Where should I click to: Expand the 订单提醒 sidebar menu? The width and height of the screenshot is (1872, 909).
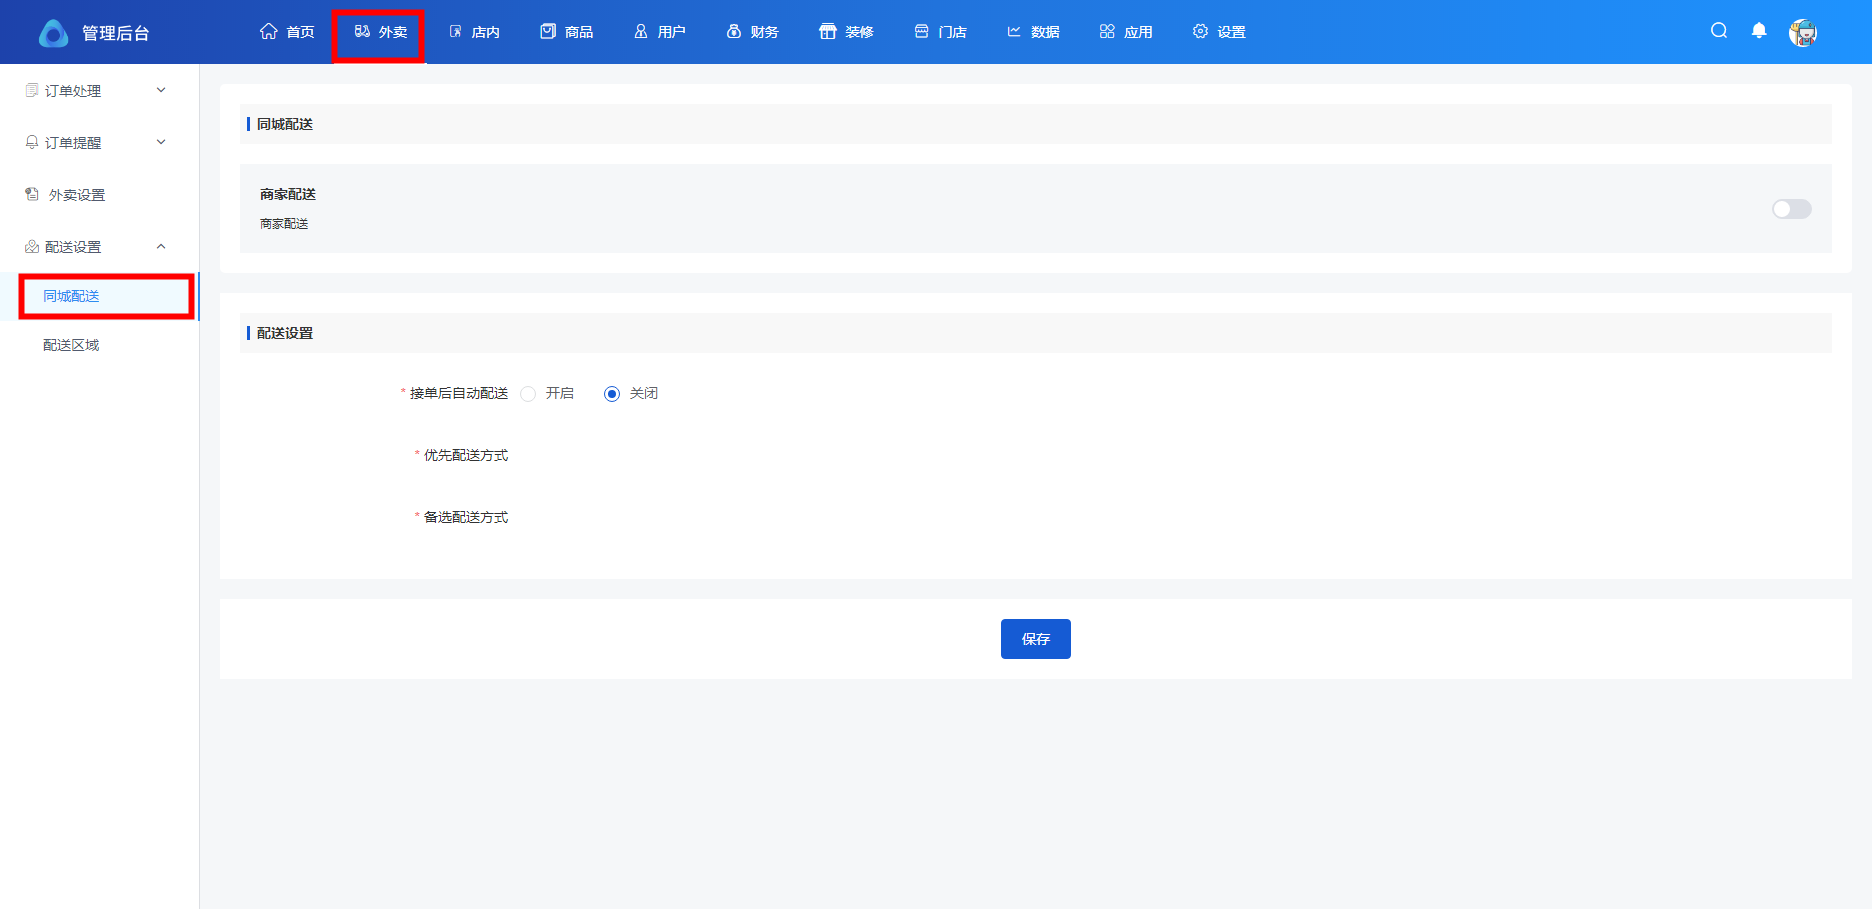point(96,143)
